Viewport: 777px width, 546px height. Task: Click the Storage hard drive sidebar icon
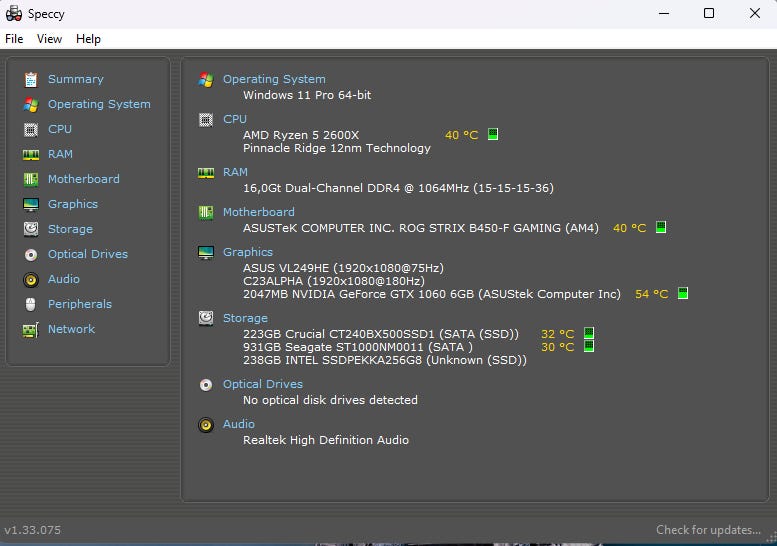click(31, 229)
